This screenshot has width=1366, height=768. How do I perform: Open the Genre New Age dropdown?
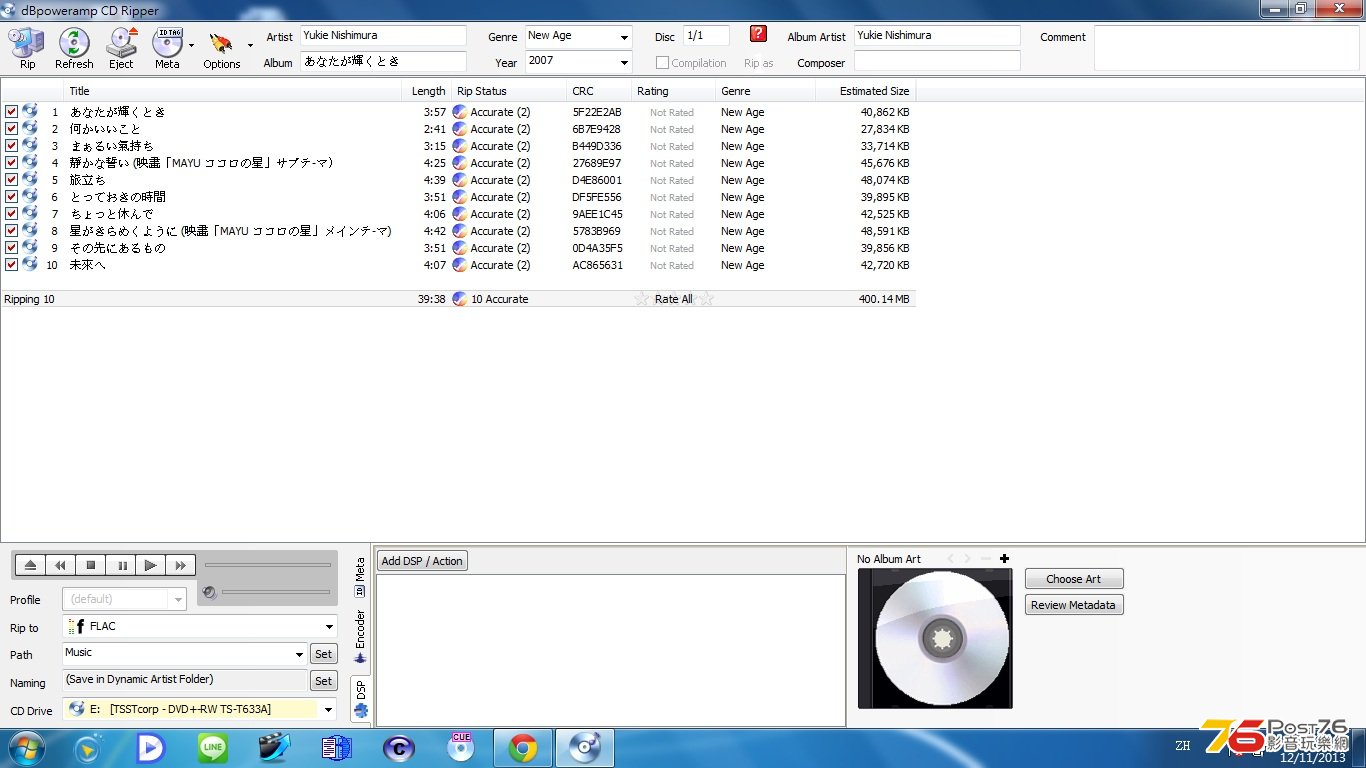[625, 37]
